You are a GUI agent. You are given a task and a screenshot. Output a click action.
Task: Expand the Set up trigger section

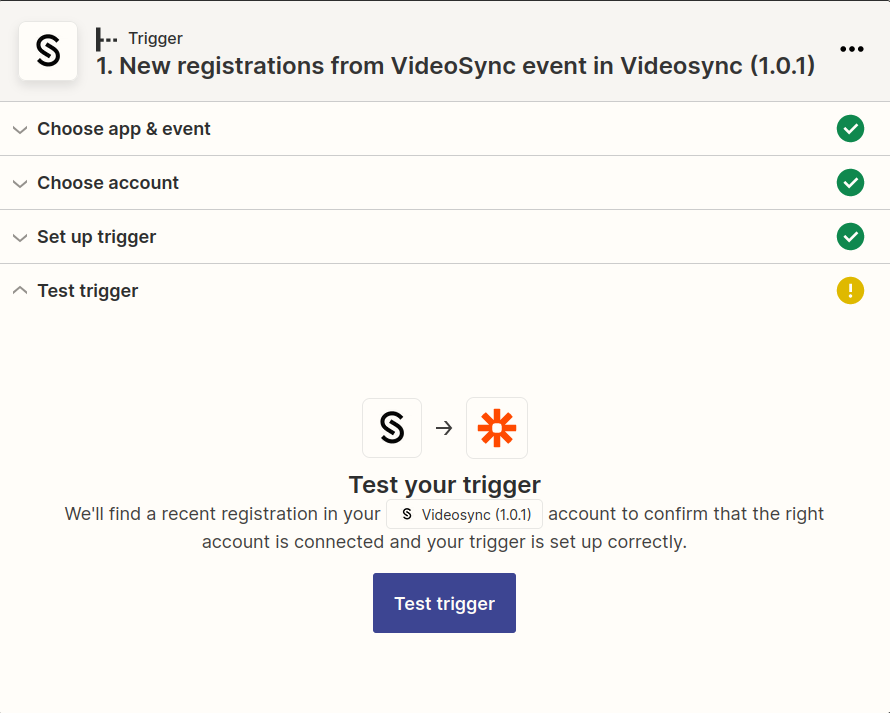tap(96, 237)
